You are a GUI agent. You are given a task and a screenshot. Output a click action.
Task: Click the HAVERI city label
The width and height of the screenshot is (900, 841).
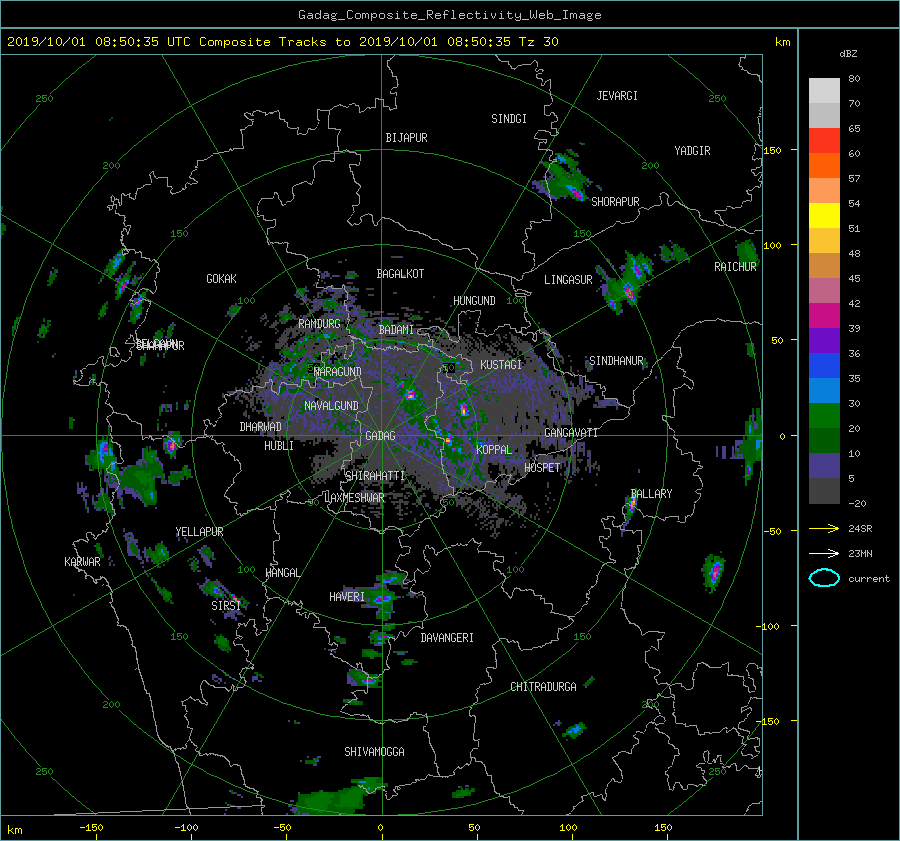click(347, 597)
